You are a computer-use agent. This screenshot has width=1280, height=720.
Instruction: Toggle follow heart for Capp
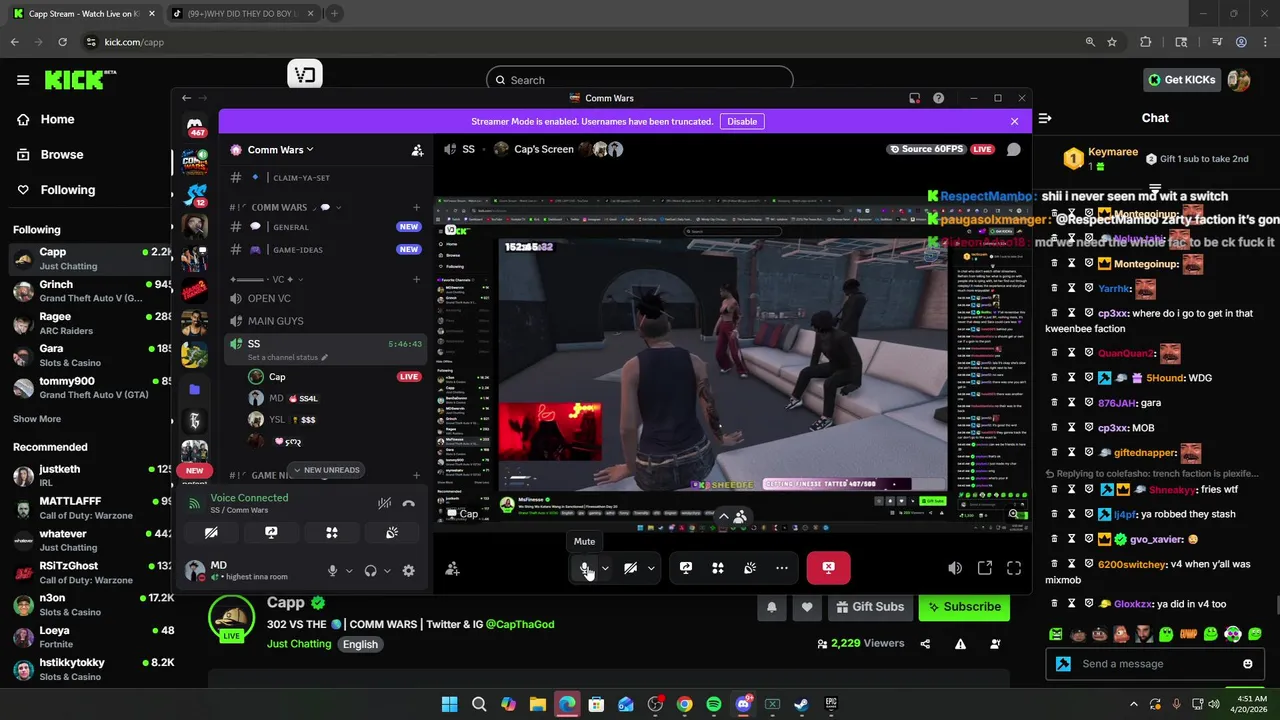pos(806,606)
